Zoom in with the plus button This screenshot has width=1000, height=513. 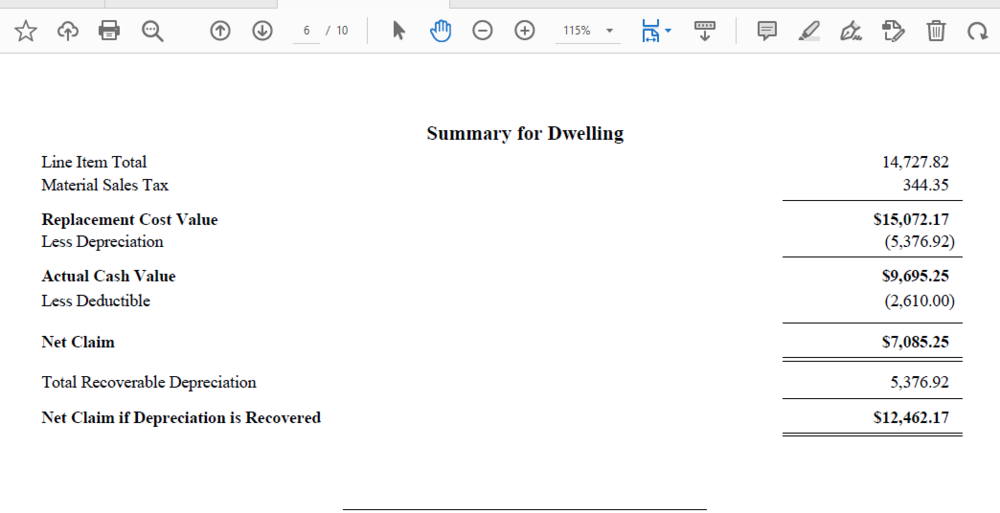pyautogui.click(x=524, y=31)
